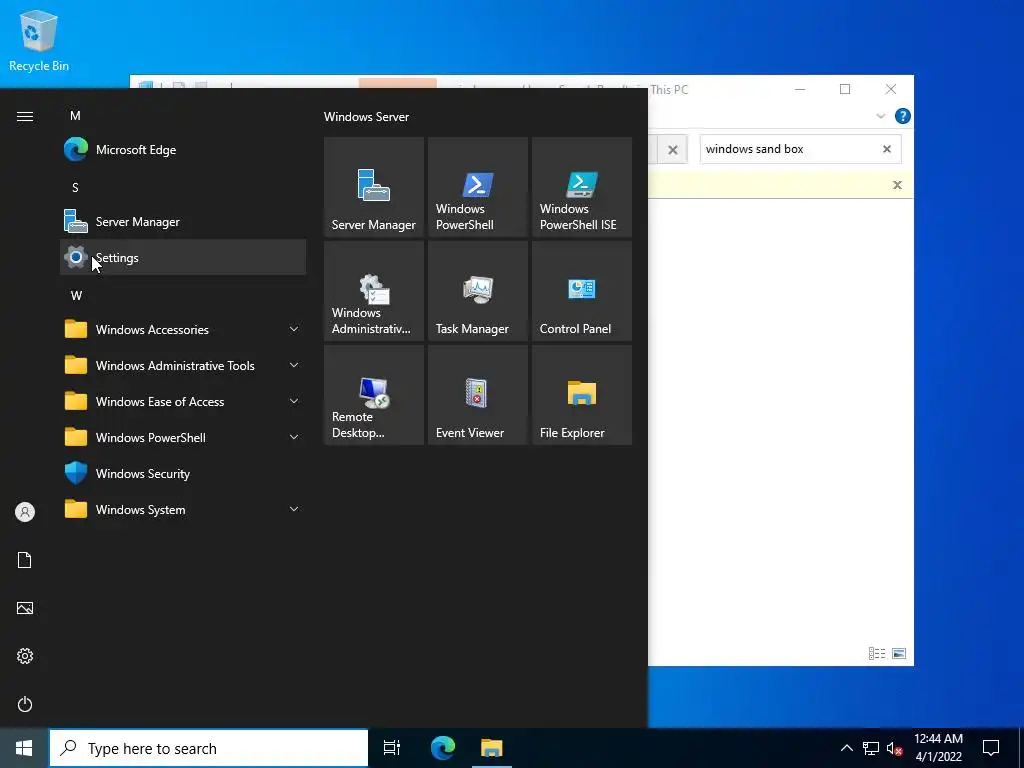Clear the Explorer address bar entry

pos(673,150)
